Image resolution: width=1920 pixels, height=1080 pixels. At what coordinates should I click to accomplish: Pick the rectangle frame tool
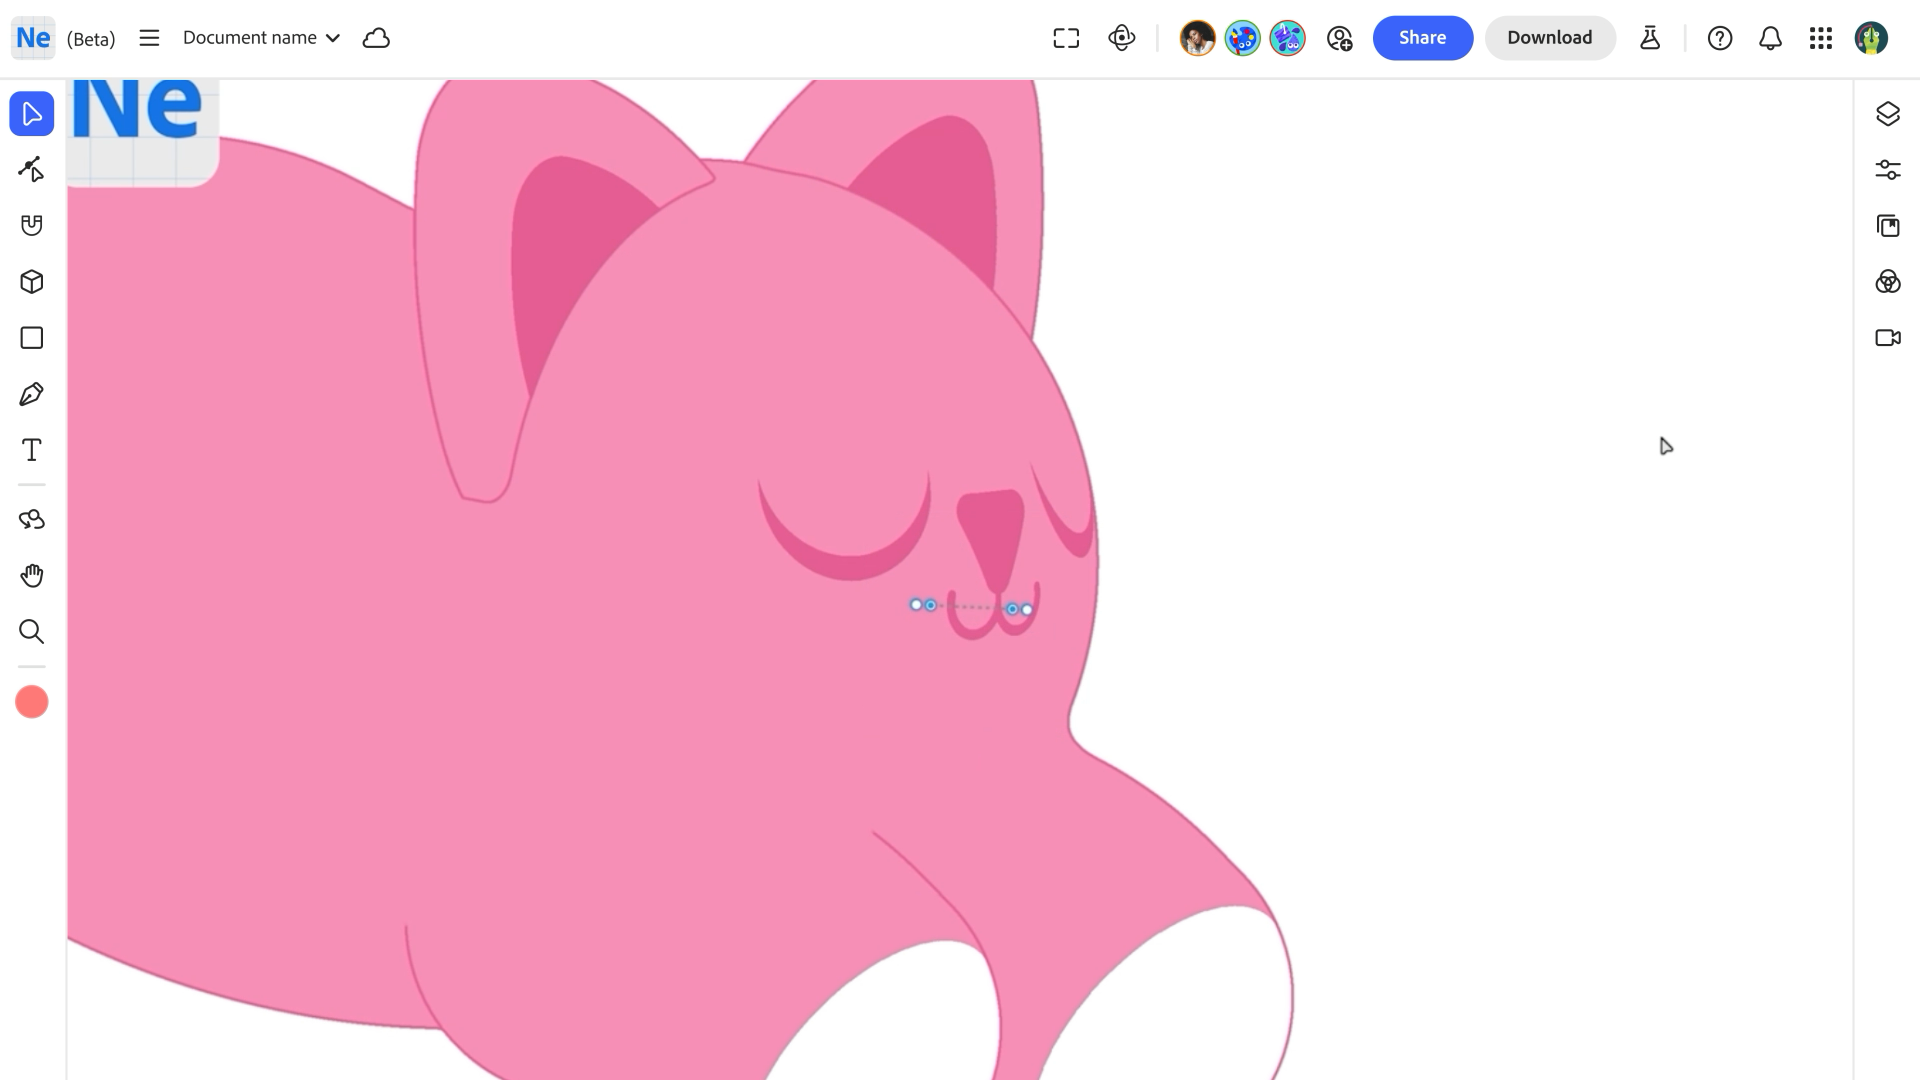[32, 338]
